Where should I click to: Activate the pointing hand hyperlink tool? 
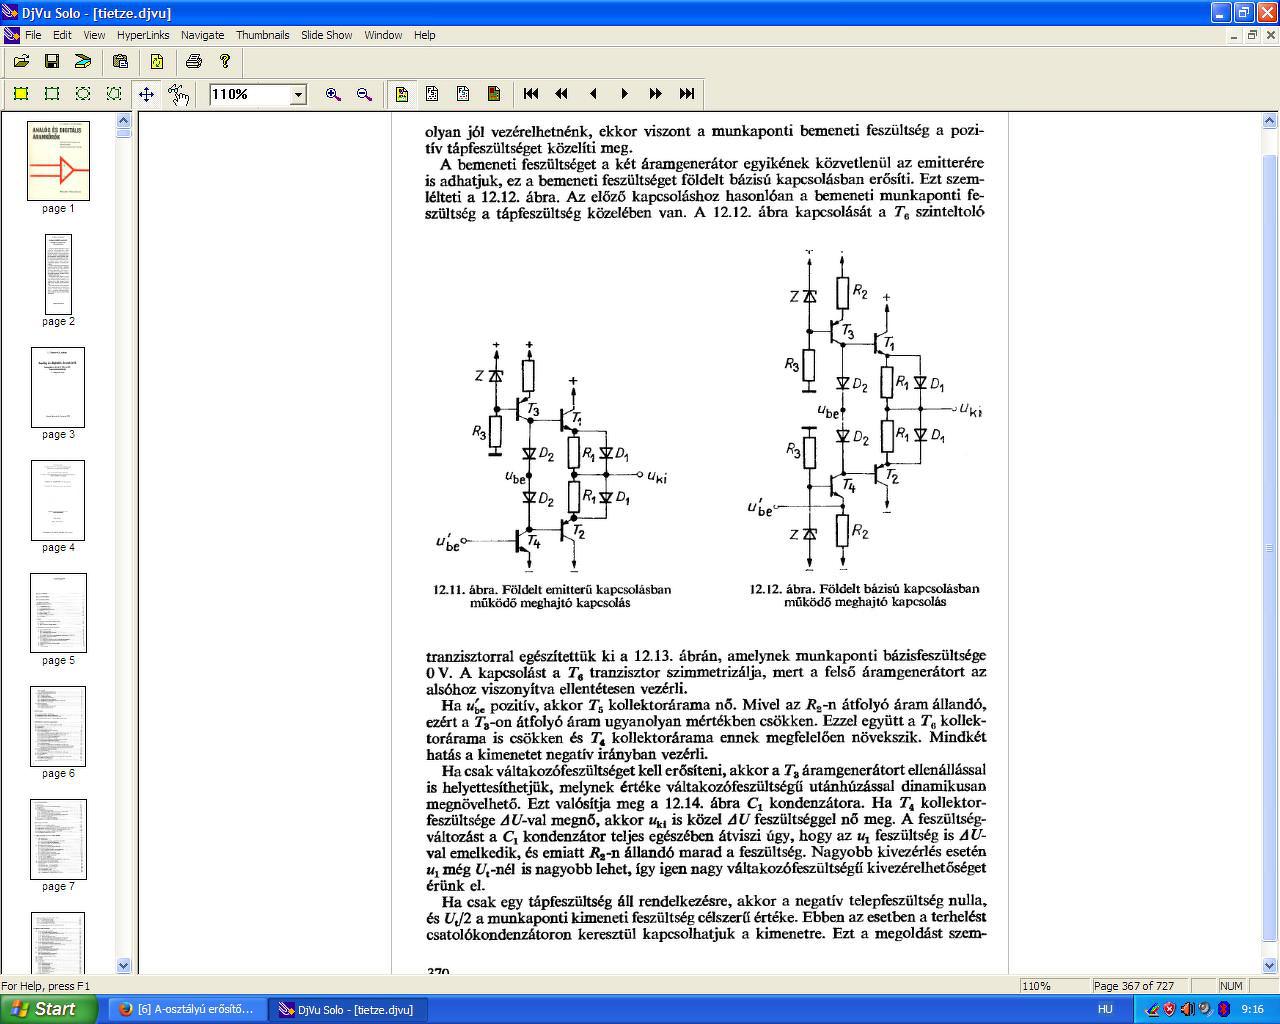pos(178,94)
